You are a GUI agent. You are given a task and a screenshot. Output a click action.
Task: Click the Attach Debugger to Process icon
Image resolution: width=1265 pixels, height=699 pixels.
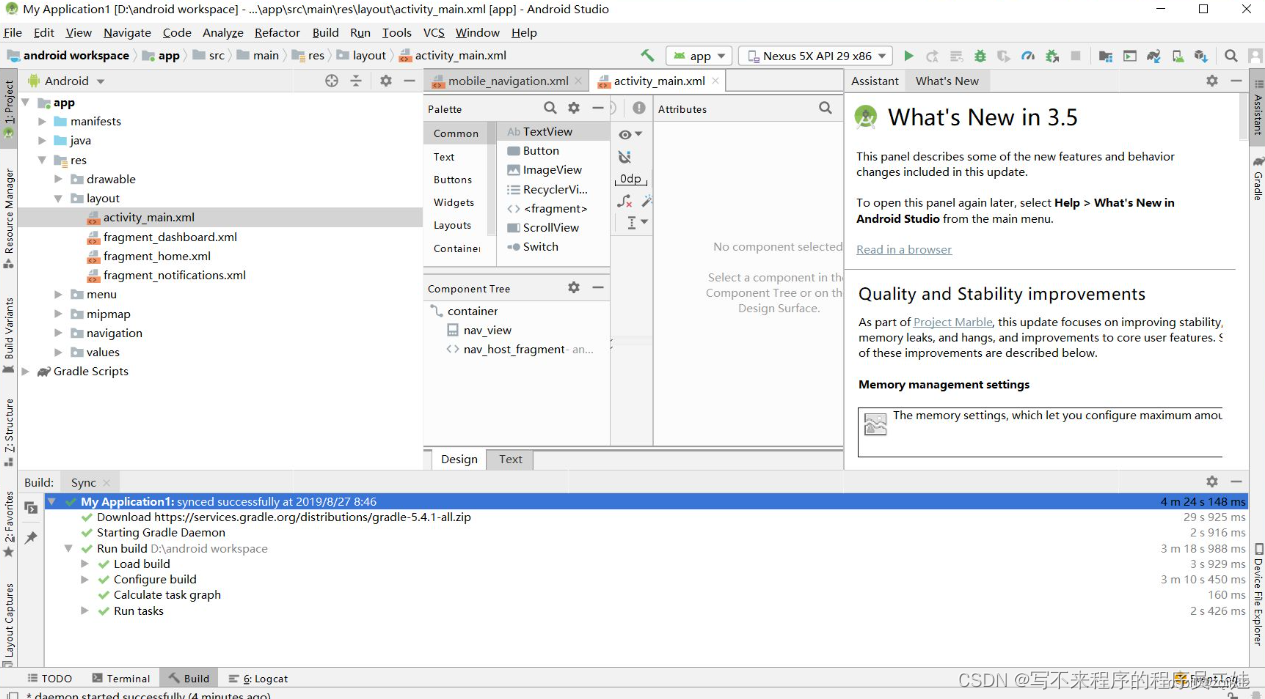[1052, 56]
